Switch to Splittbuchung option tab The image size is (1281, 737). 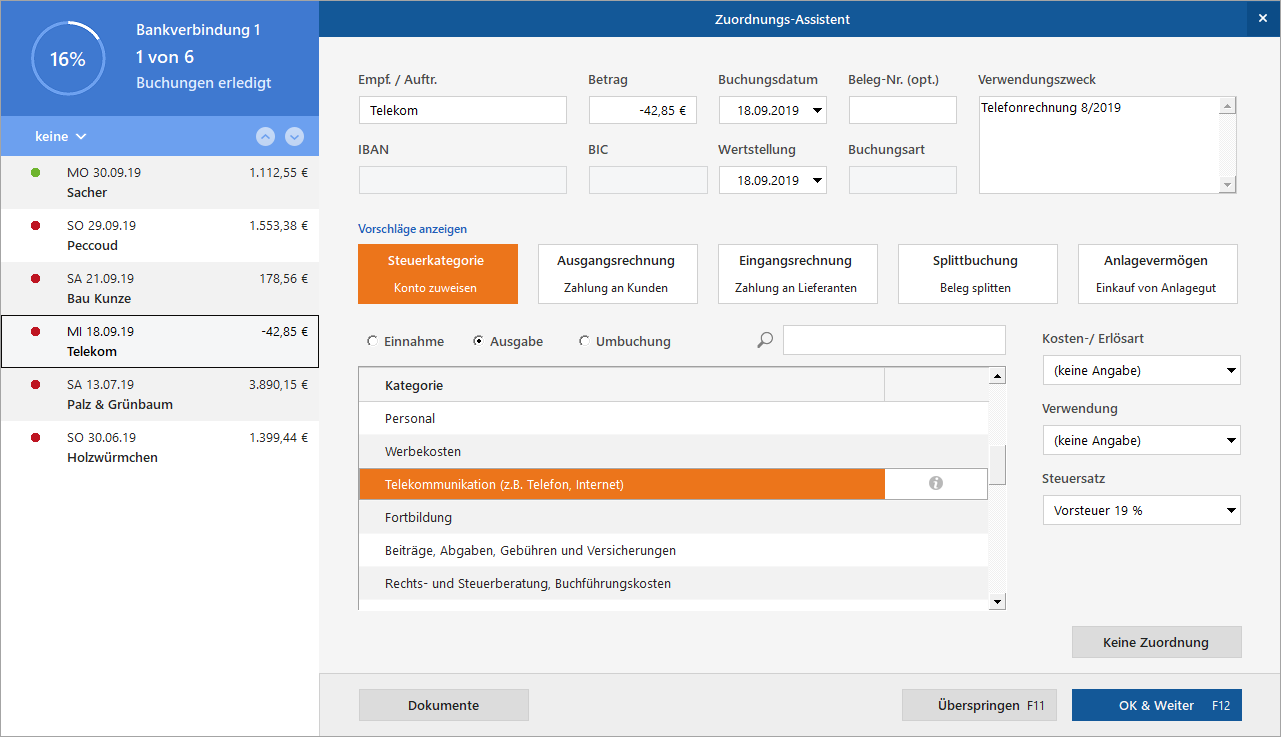pyautogui.click(x=977, y=274)
